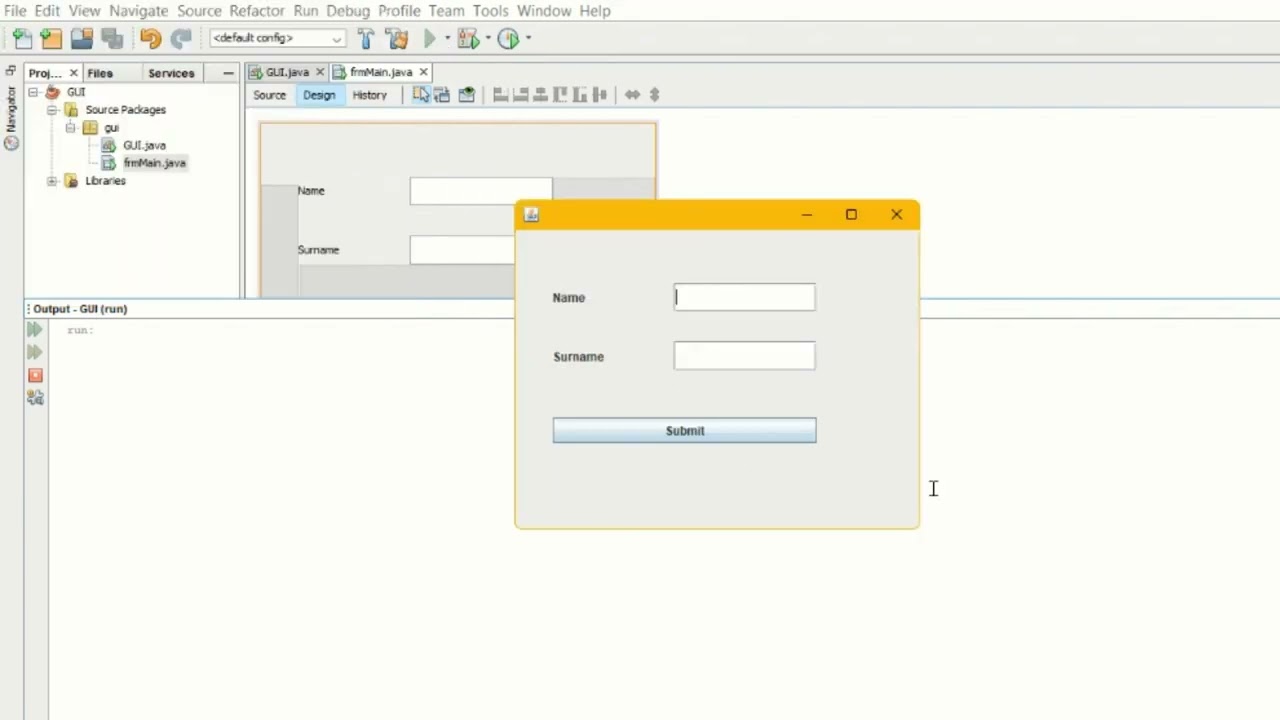Toggle horizontal resizability icon
This screenshot has height=720, width=1280.
[632, 94]
